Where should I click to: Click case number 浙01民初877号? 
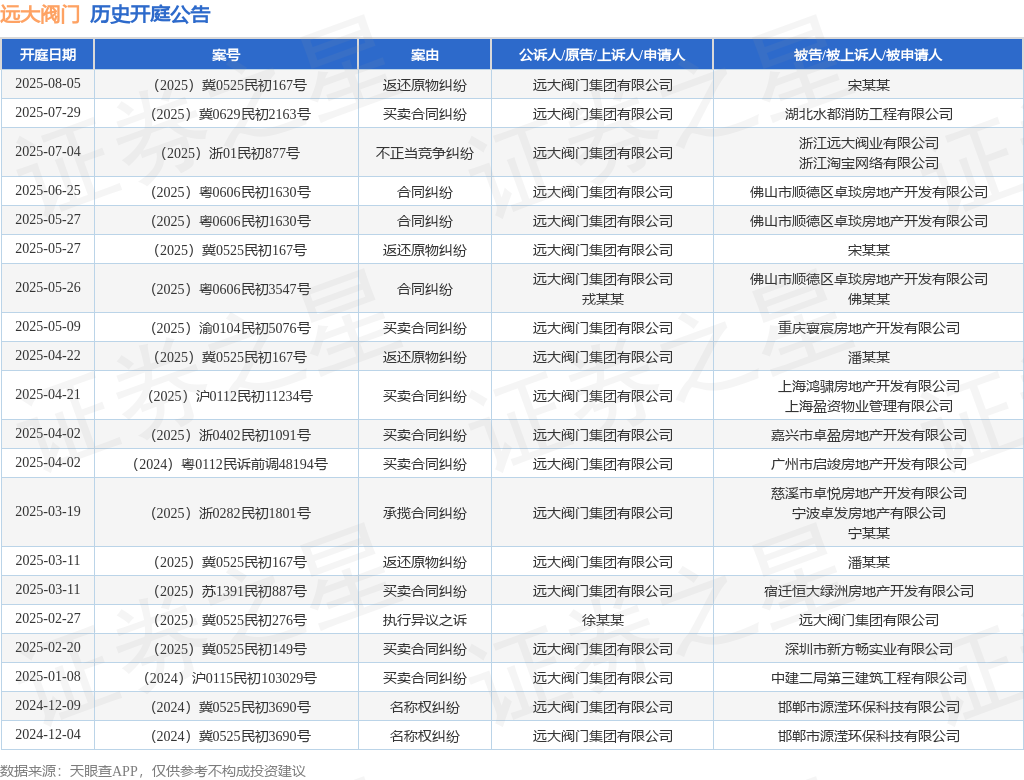[230, 154]
